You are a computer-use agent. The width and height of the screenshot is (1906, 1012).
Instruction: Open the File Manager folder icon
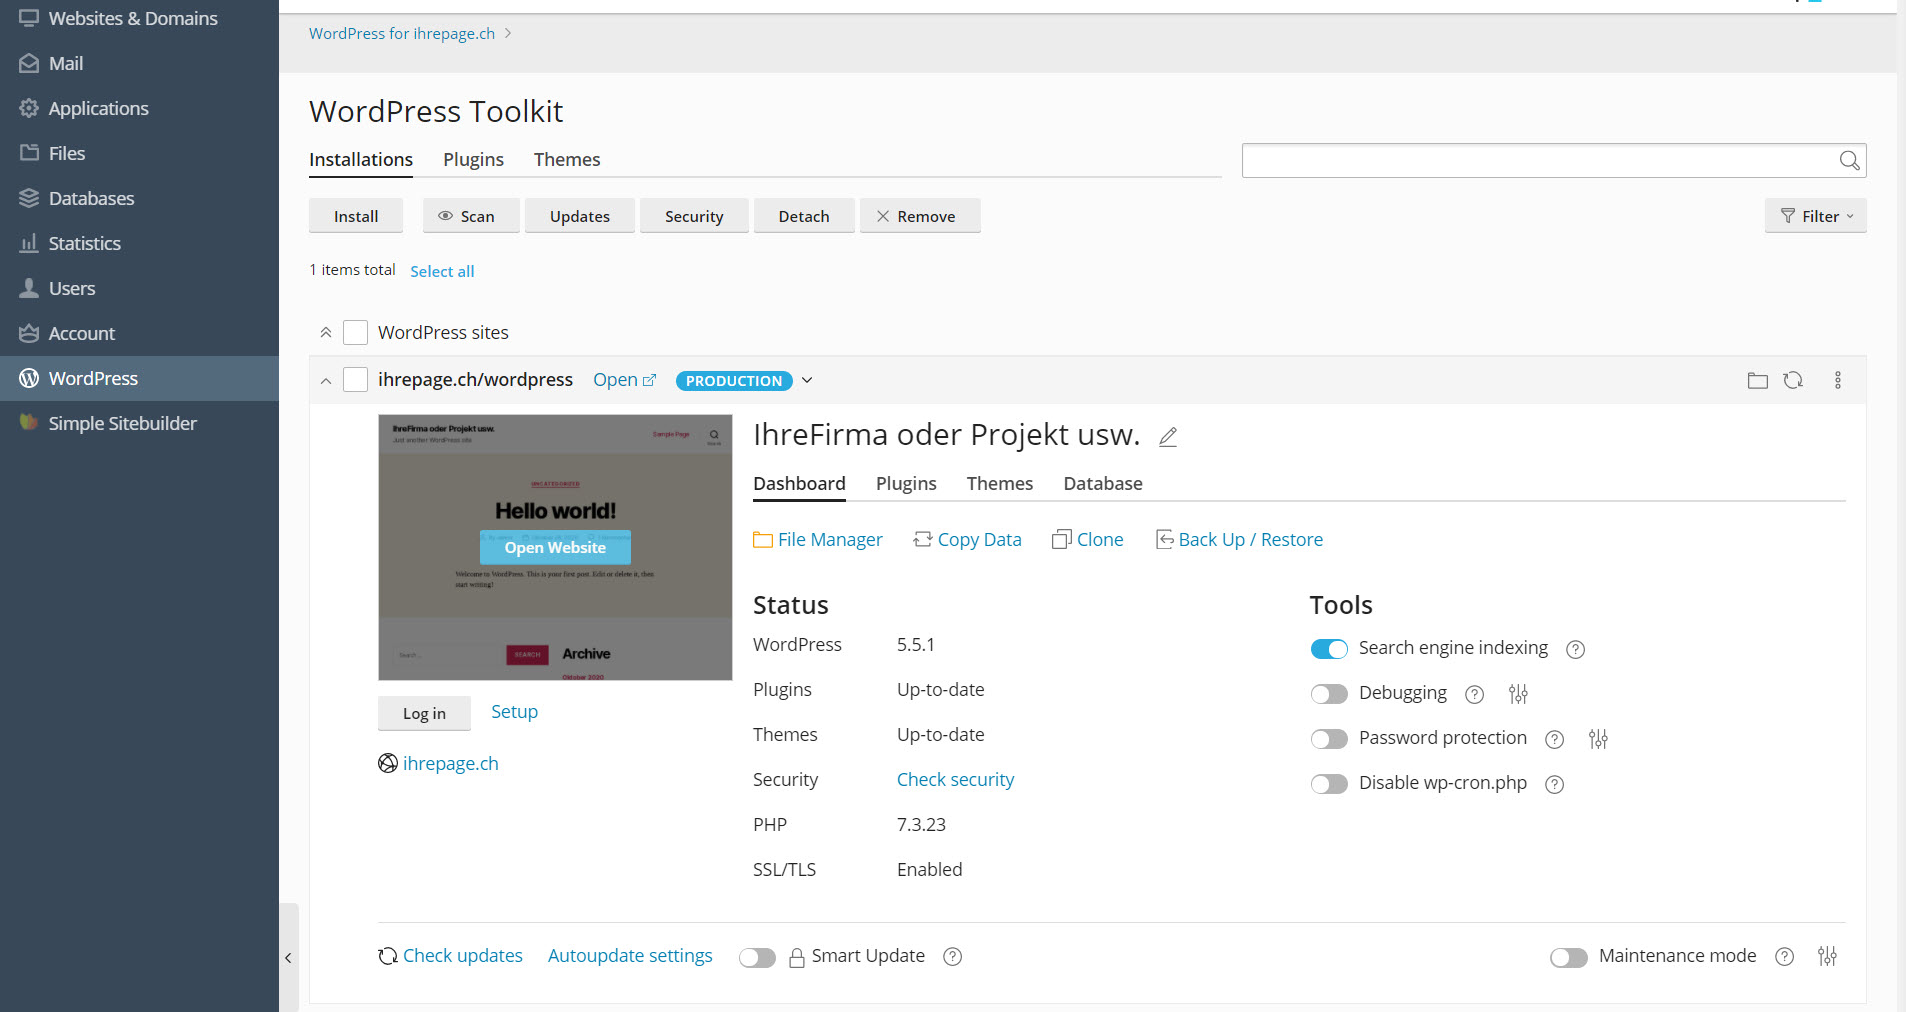762,539
